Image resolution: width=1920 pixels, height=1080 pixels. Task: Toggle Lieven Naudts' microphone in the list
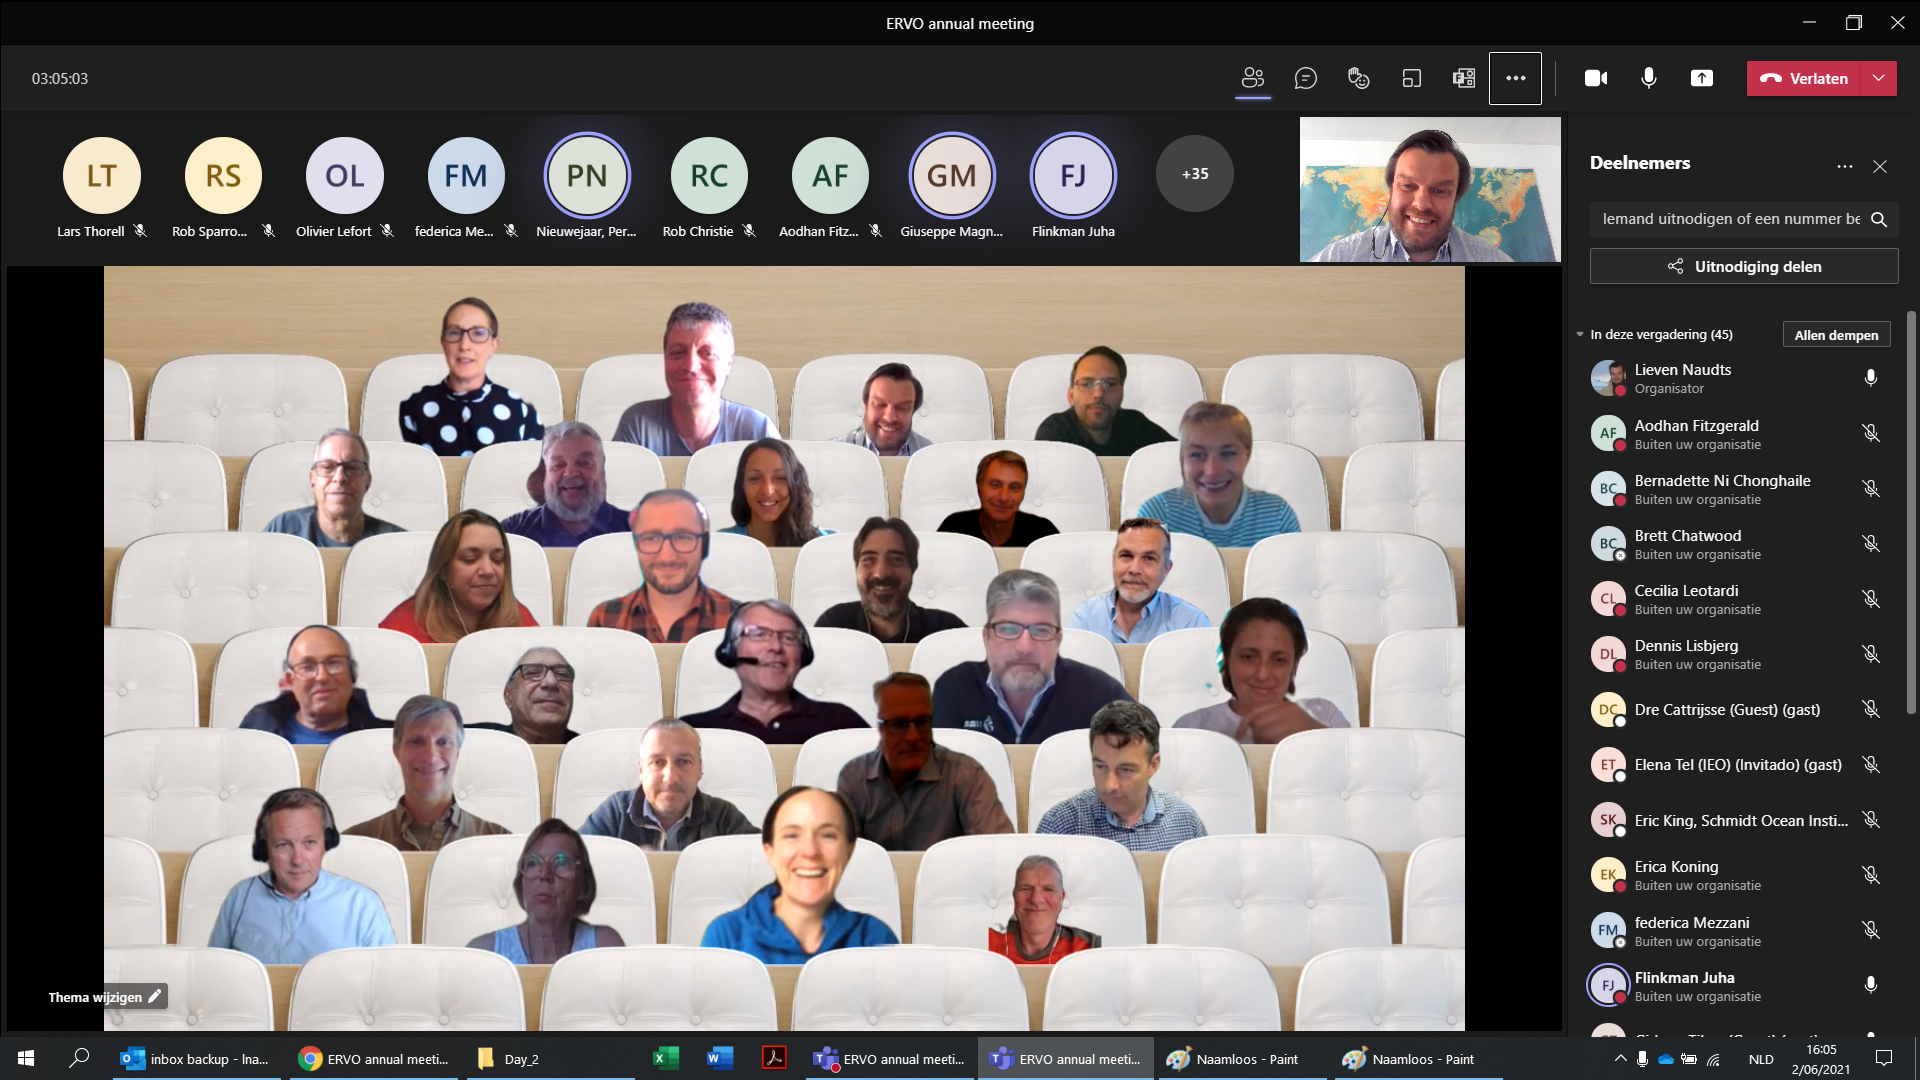1870,378
